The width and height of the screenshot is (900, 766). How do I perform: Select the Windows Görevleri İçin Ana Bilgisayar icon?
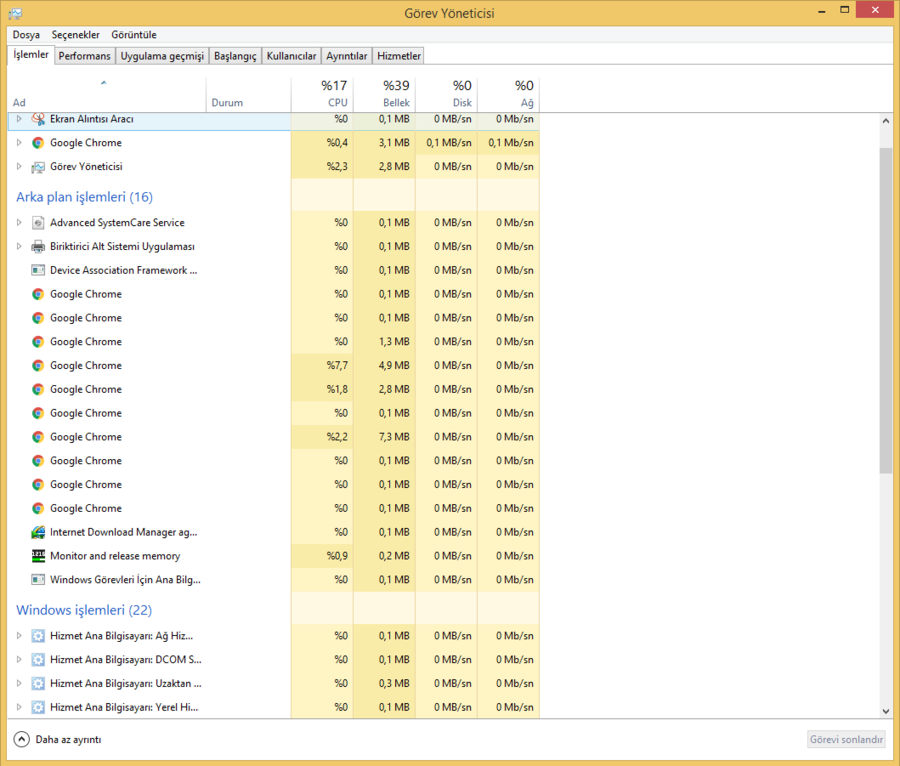38,580
